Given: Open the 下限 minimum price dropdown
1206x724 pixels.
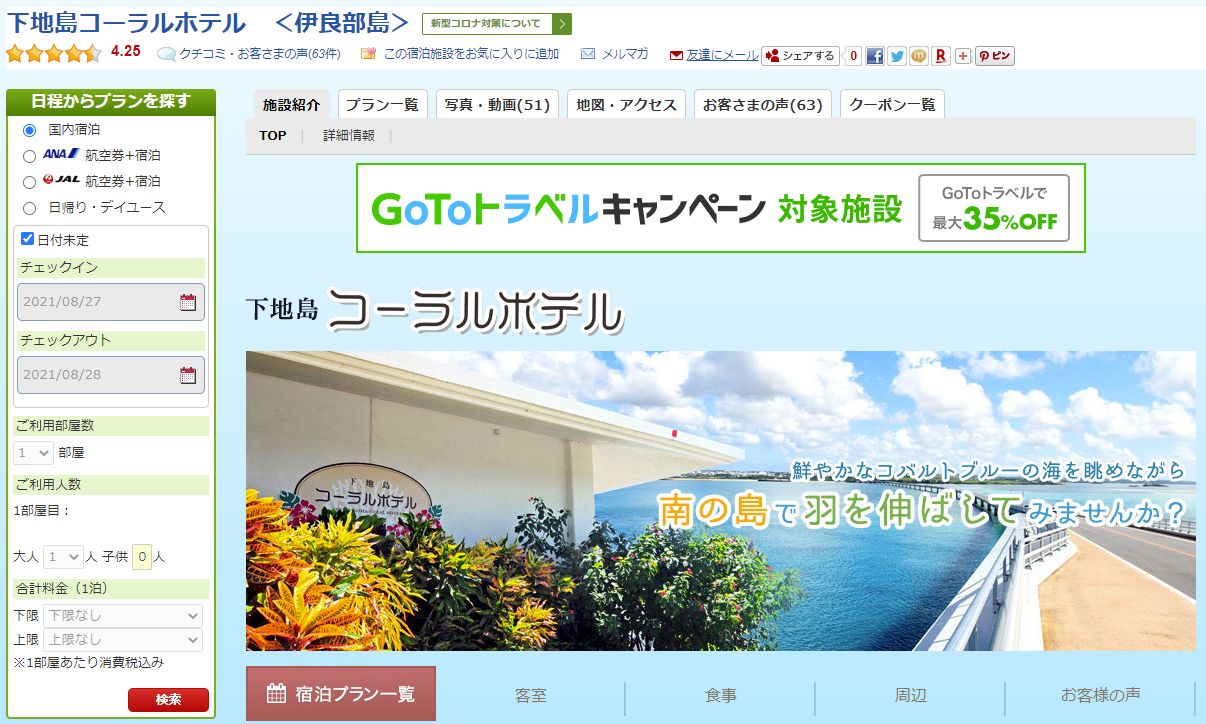Looking at the screenshot, I should coord(123,615).
